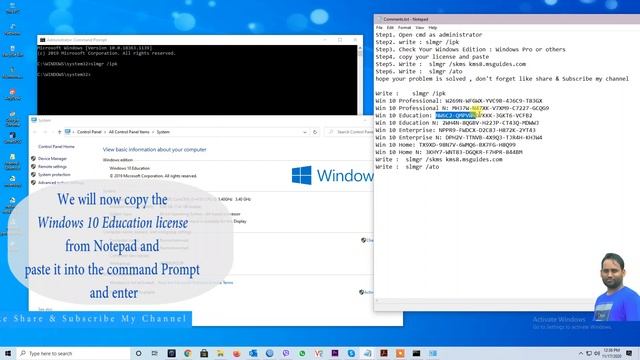Click the Command Prompt title bar icon
This screenshot has height=360, width=640.
42,40
